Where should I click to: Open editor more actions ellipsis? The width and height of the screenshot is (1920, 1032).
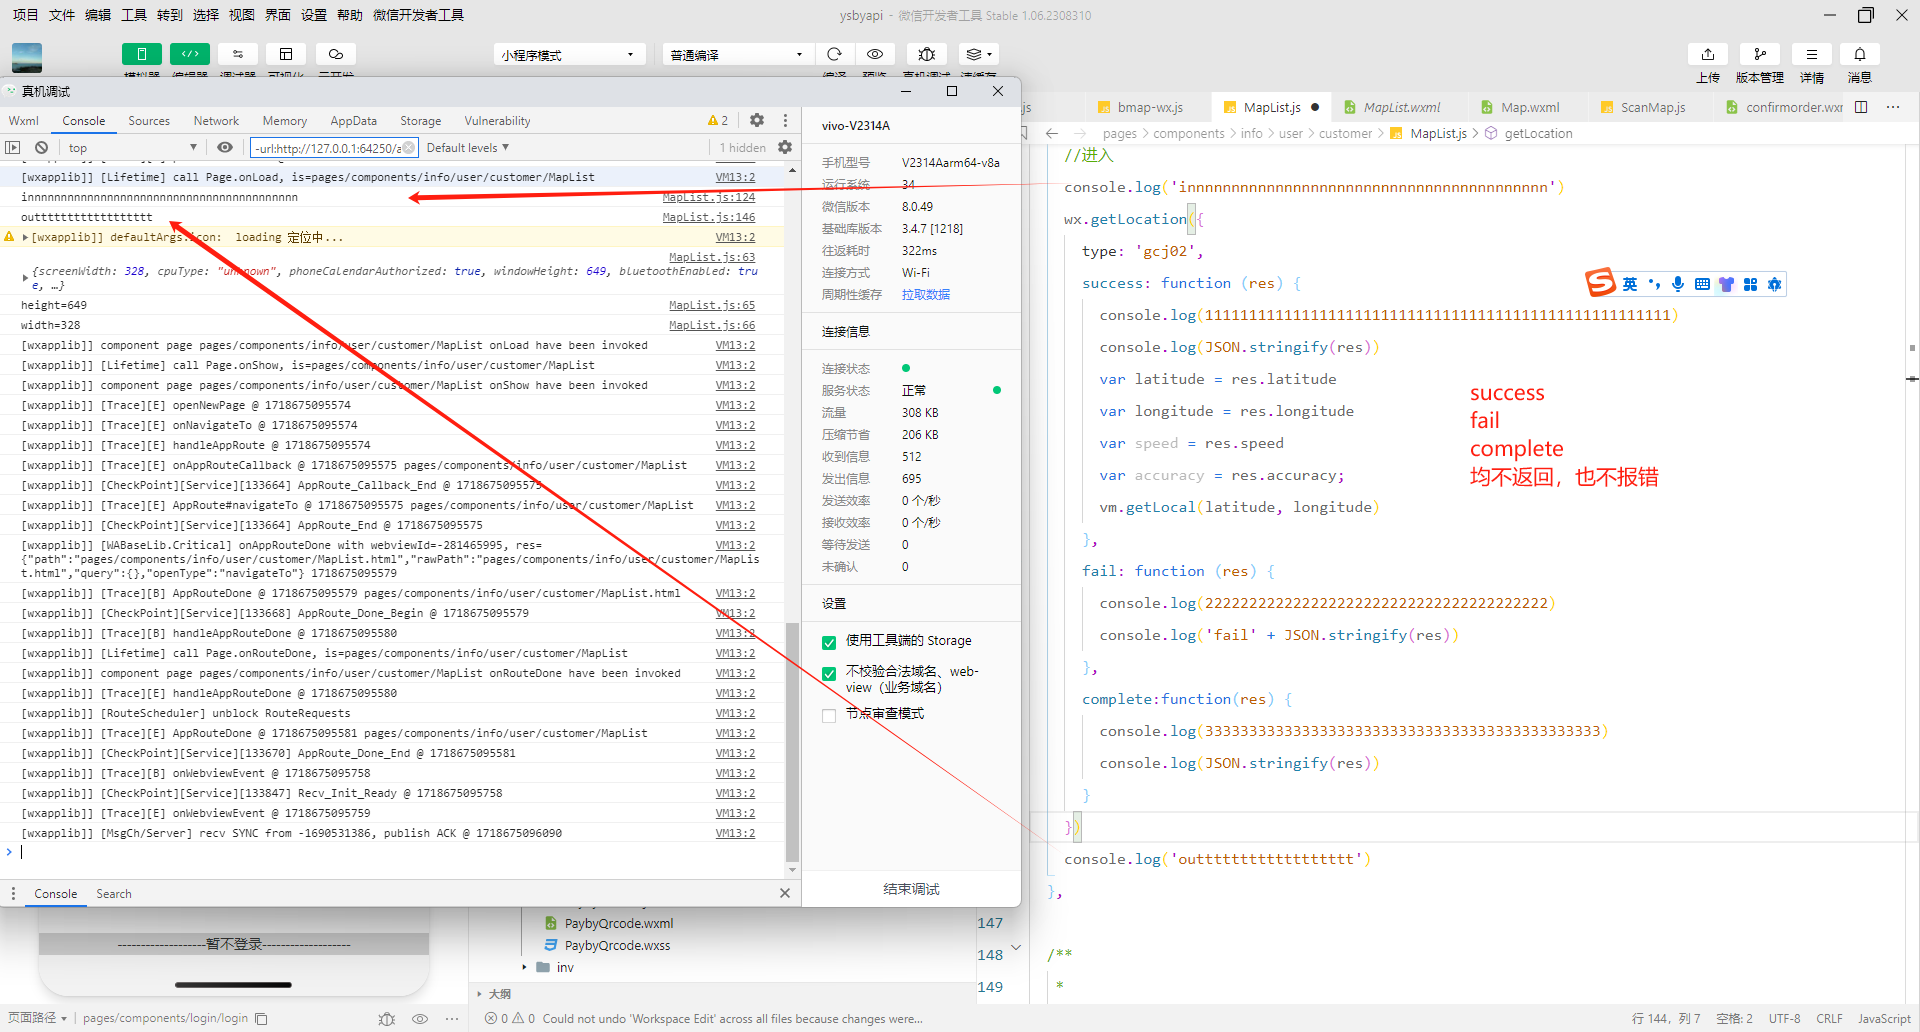pyautogui.click(x=1893, y=107)
